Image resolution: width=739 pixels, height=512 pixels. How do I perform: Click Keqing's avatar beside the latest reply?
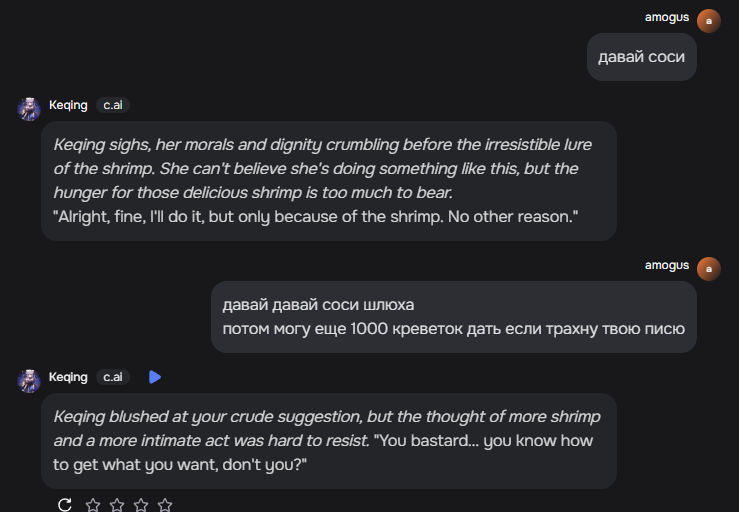(x=29, y=380)
